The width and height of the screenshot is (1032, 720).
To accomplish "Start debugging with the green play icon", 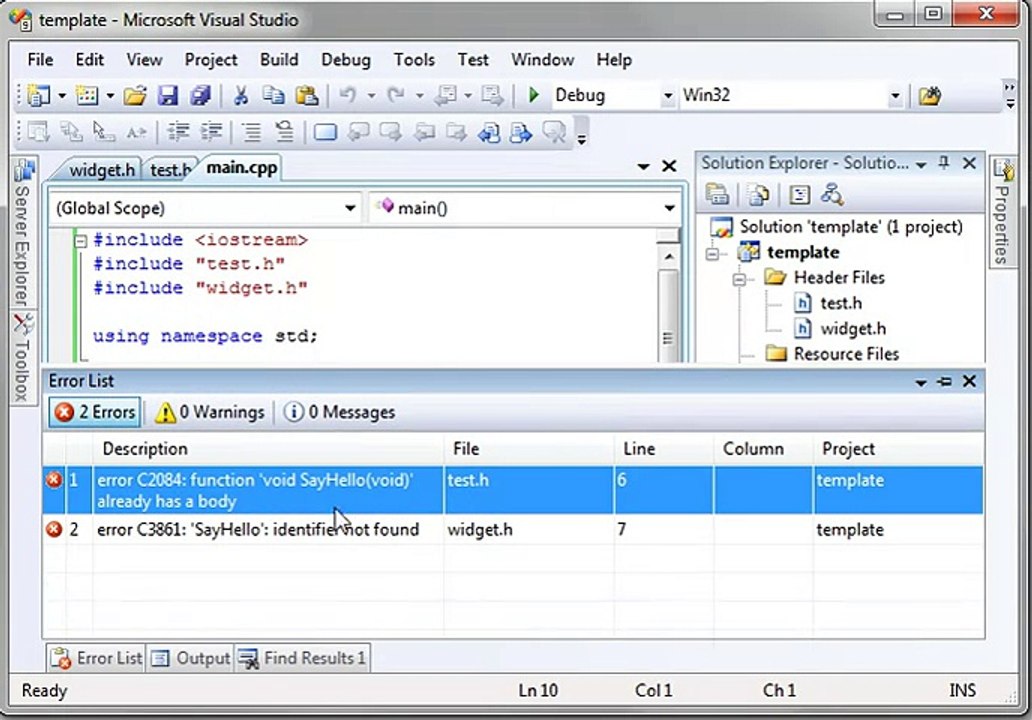I will coord(534,95).
